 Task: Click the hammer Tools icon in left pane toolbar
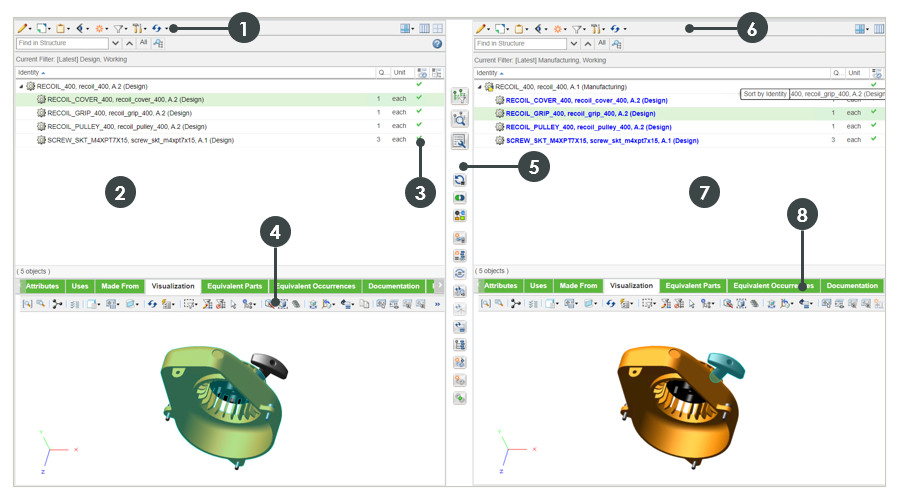(x=137, y=28)
